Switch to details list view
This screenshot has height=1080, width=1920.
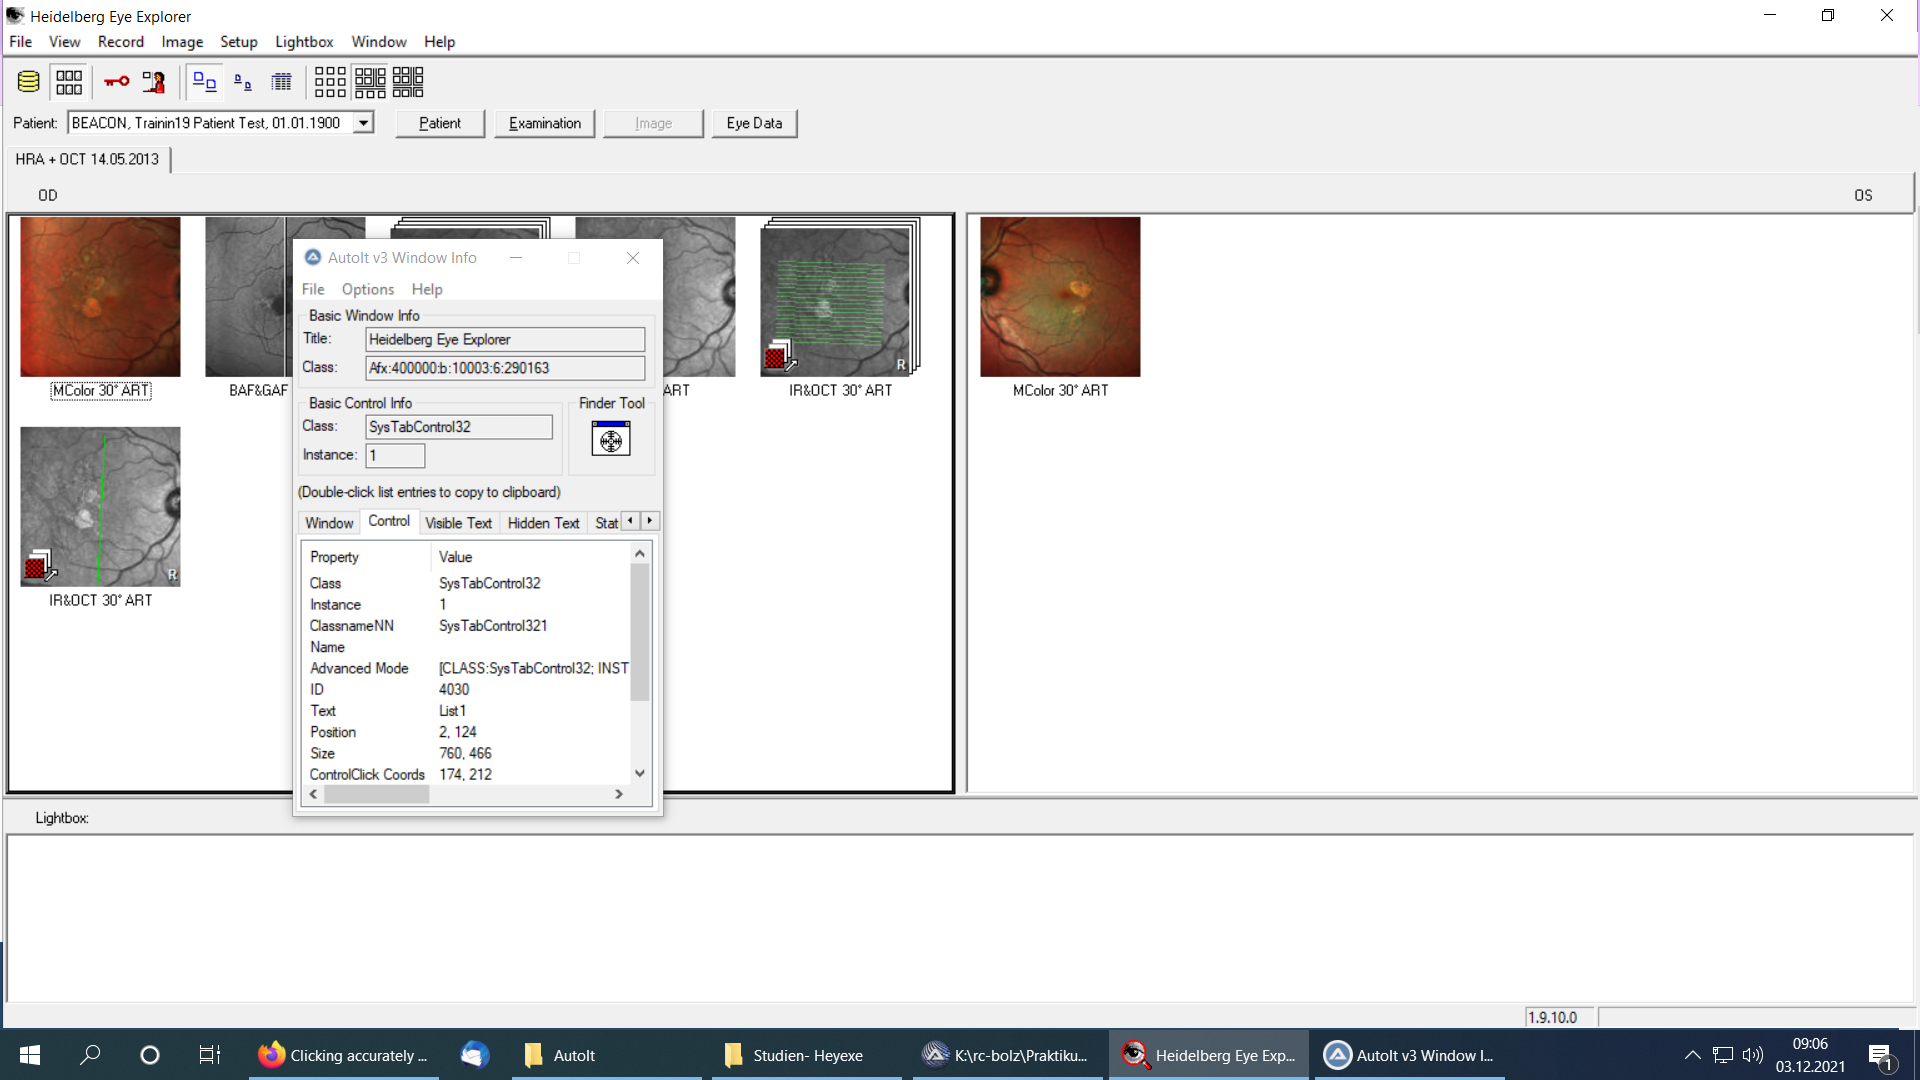(x=282, y=82)
